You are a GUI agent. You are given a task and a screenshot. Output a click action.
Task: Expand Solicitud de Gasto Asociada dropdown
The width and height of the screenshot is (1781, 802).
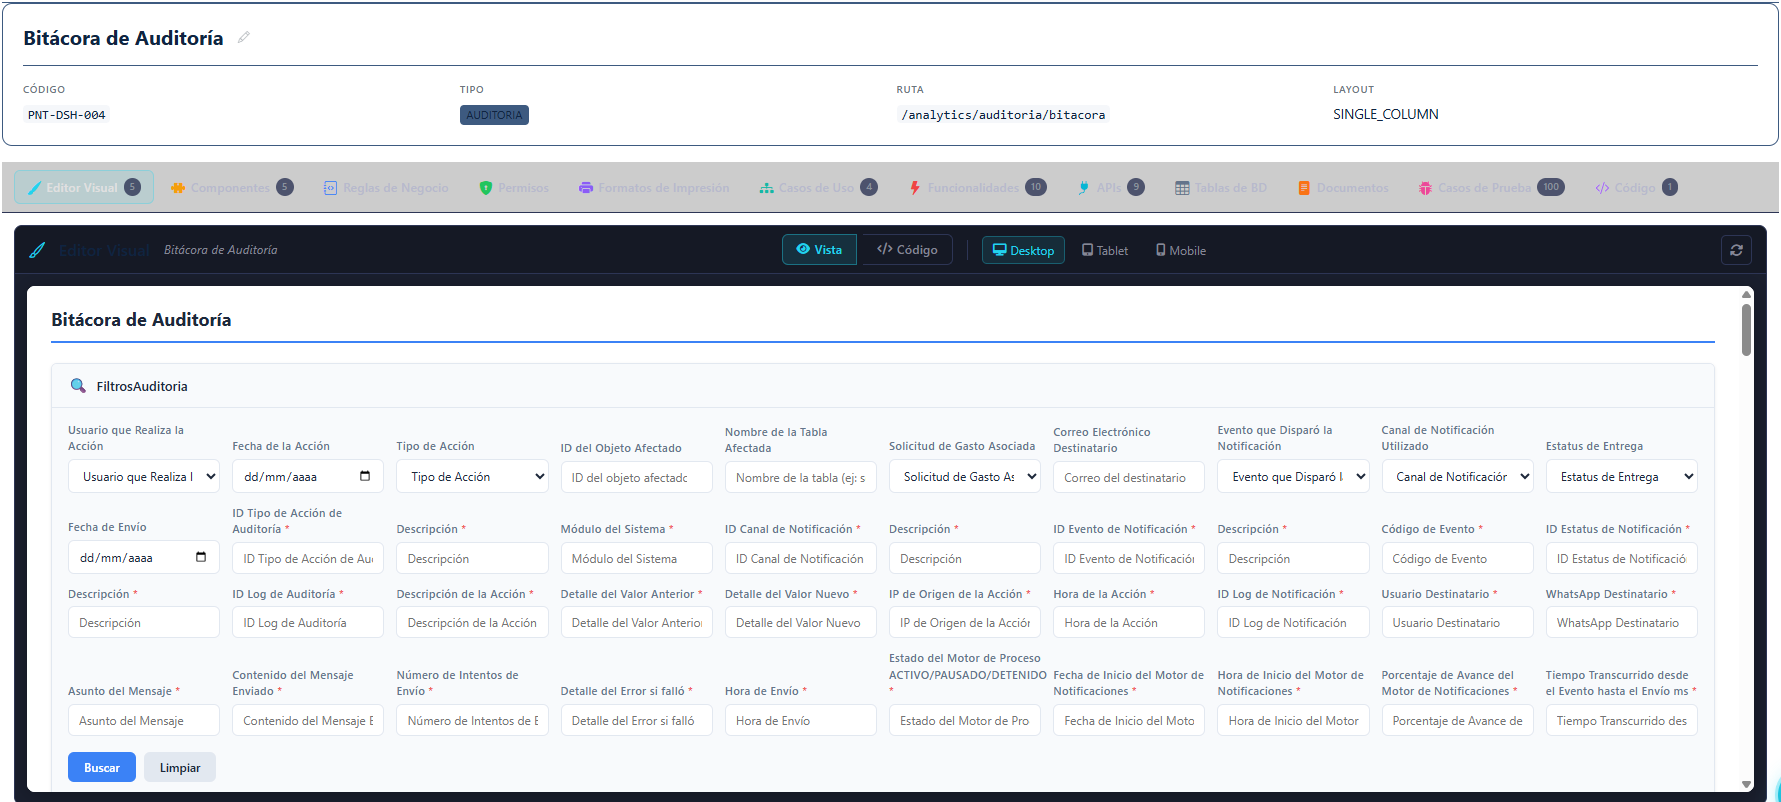(x=965, y=477)
